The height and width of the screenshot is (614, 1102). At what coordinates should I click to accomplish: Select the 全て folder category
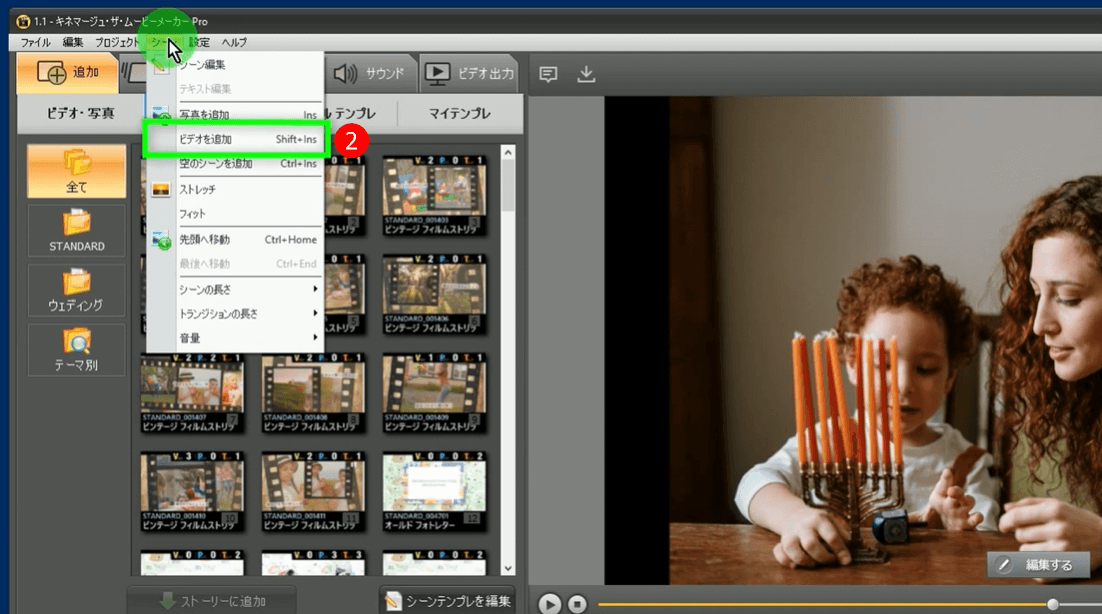pyautogui.click(x=77, y=171)
